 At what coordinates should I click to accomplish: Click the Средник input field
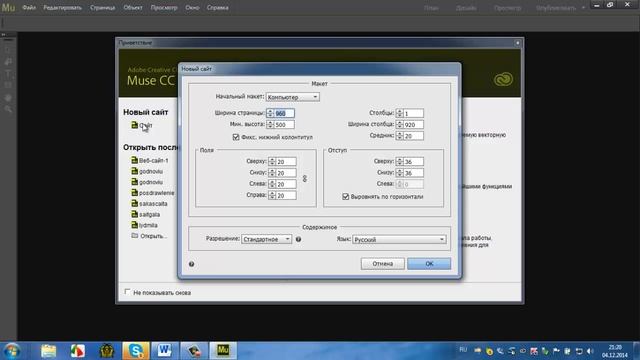tap(413, 136)
